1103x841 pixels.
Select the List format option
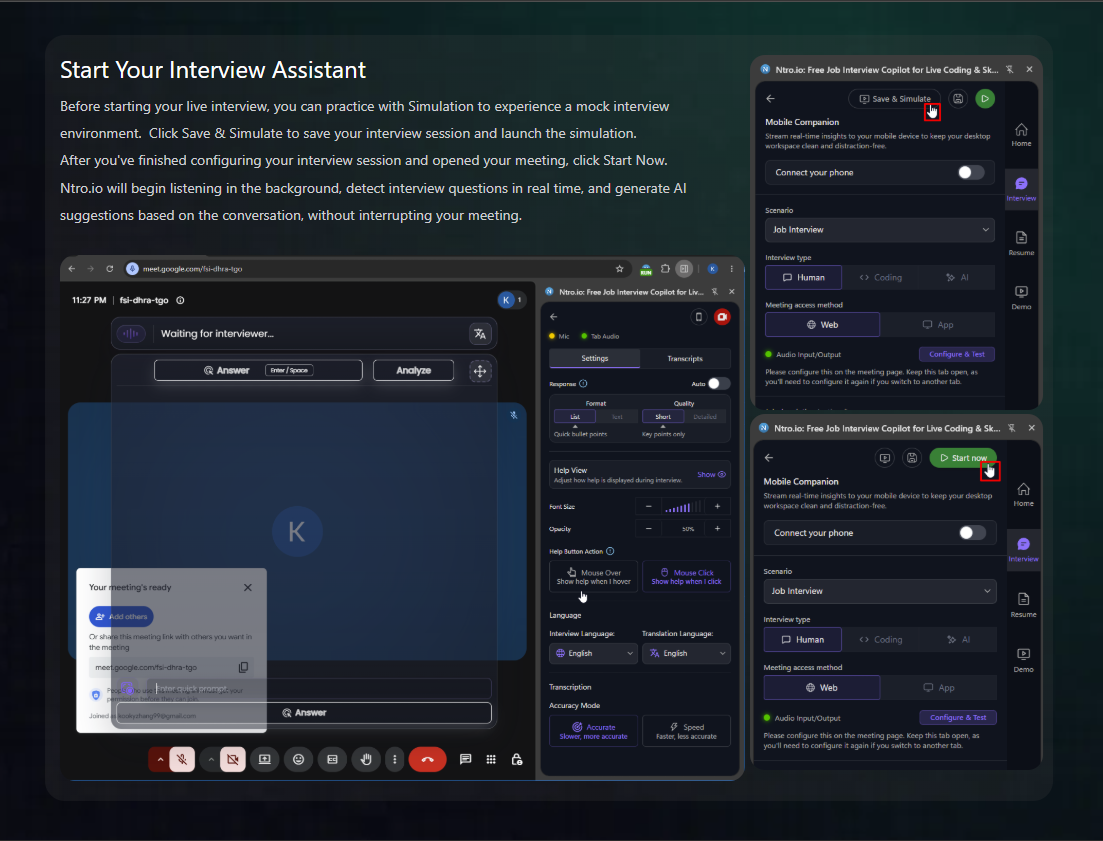[575, 417]
